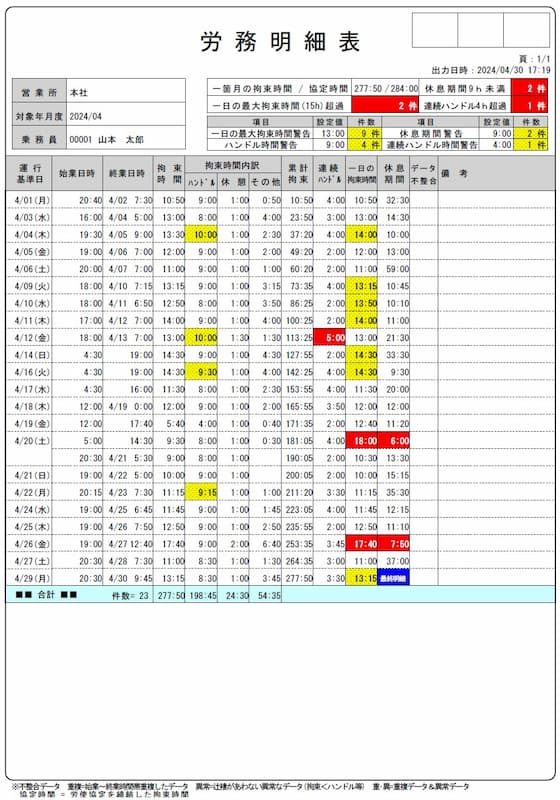
Task: Click 153:55 cumulative value in 4/17(水) row
Action: click(x=299, y=389)
